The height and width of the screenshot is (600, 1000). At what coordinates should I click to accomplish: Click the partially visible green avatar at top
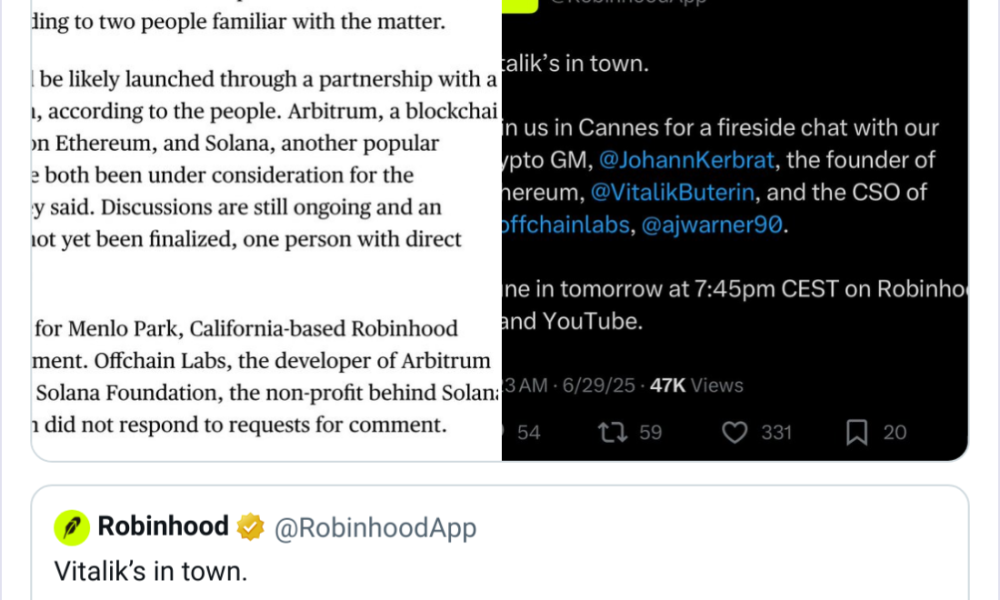[518, 5]
